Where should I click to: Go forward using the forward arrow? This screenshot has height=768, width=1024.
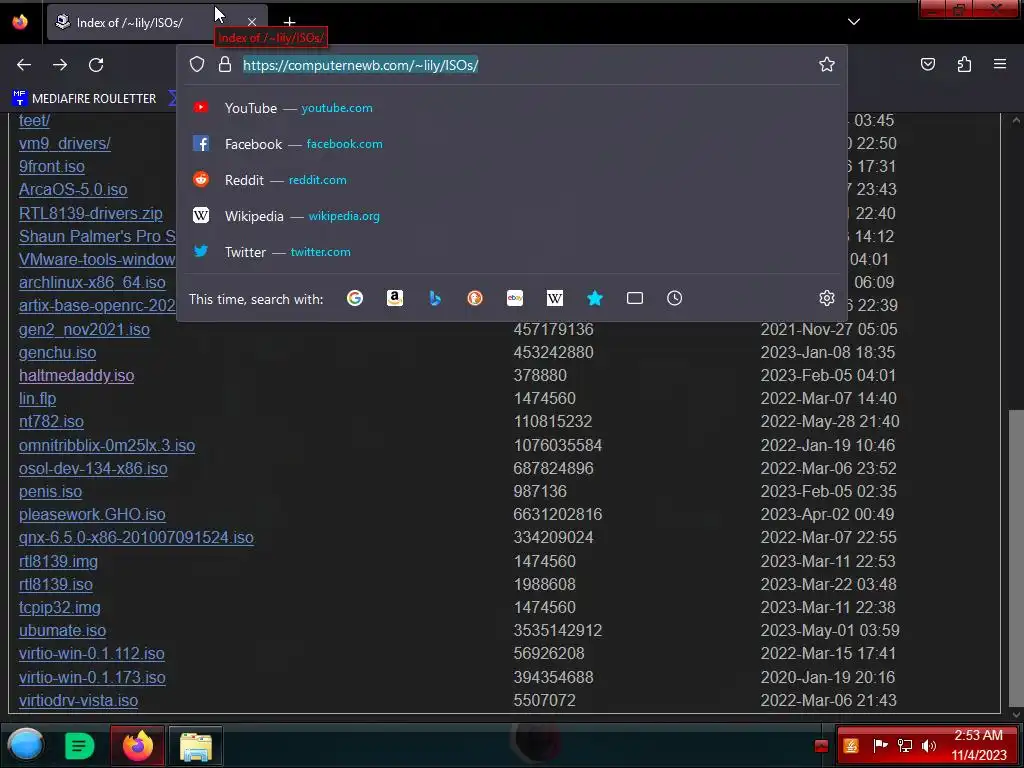[60, 65]
